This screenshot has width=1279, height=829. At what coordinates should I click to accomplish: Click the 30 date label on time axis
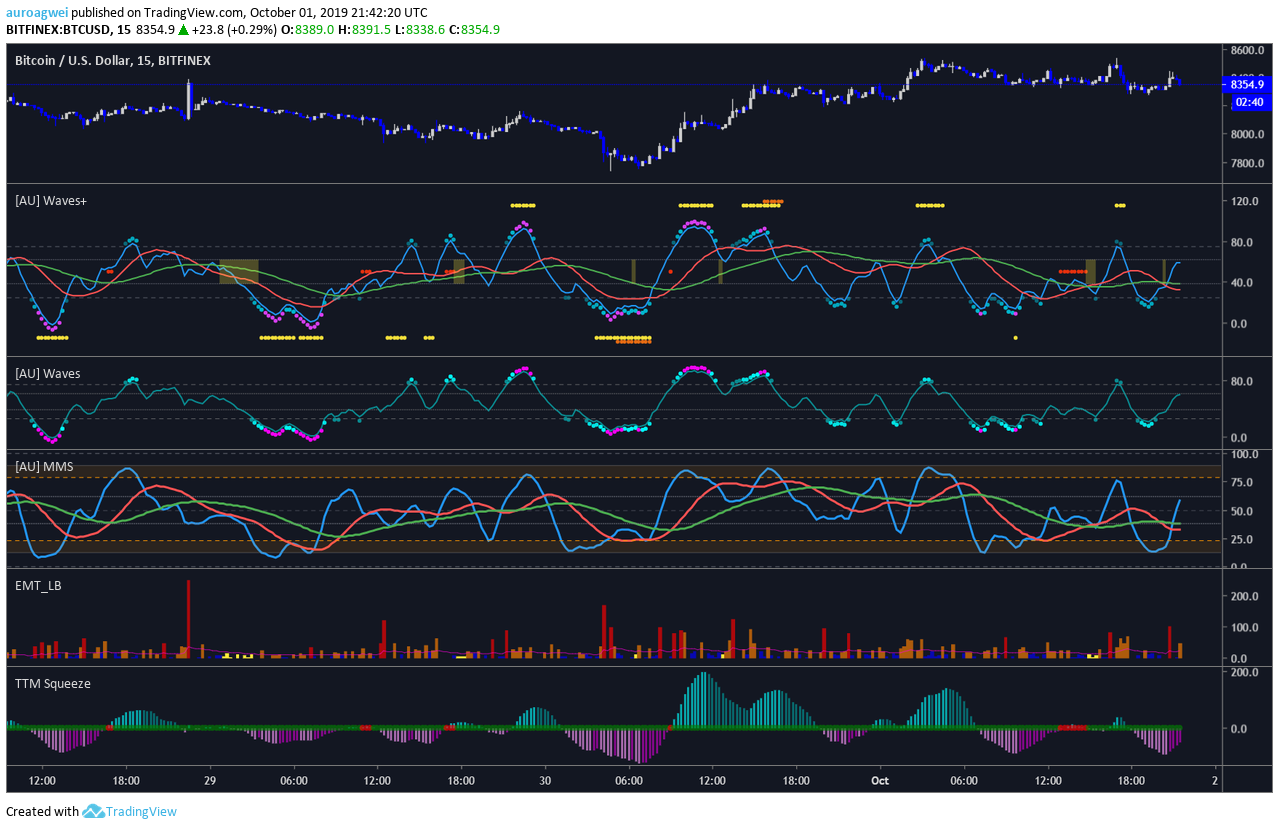point(545,780)
